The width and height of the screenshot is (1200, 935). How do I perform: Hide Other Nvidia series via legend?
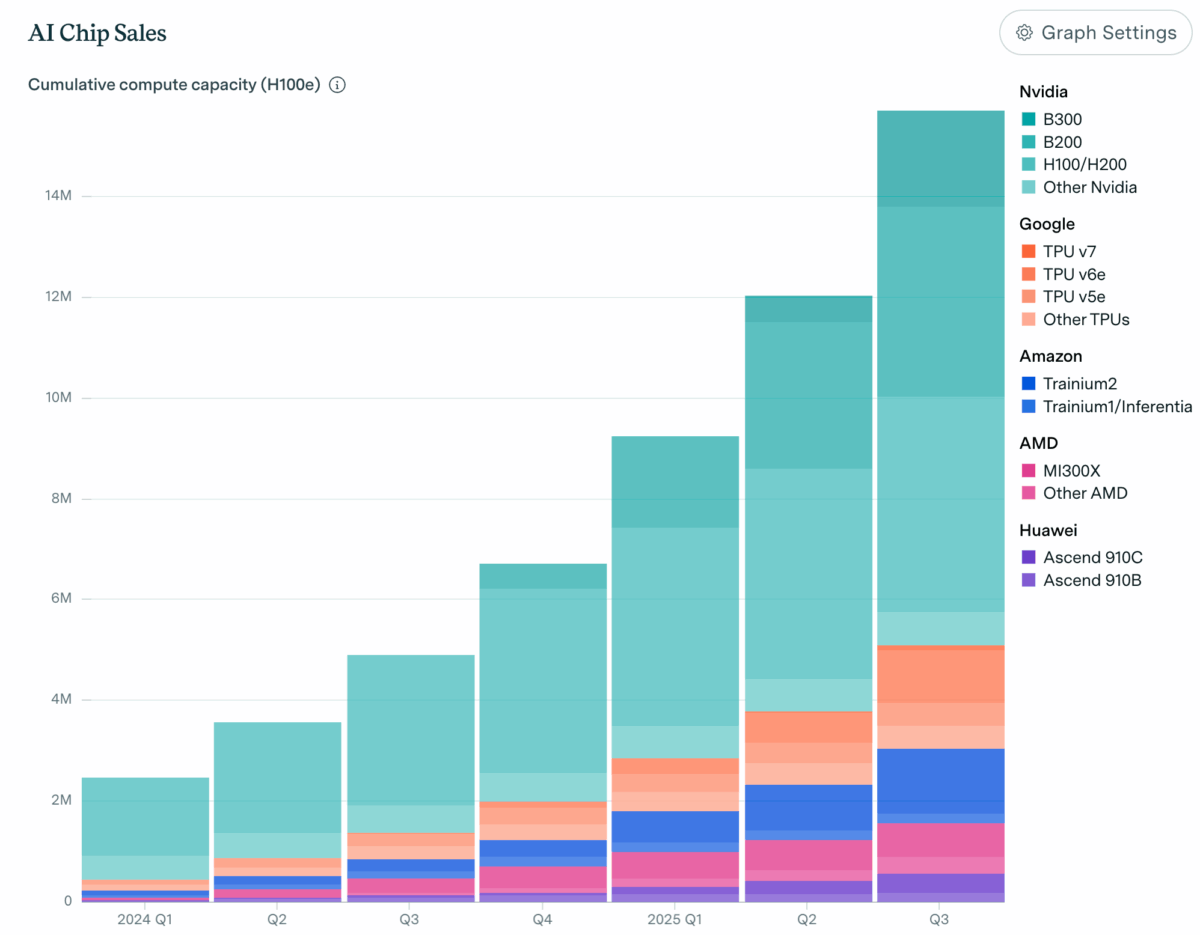(1089, 187)
